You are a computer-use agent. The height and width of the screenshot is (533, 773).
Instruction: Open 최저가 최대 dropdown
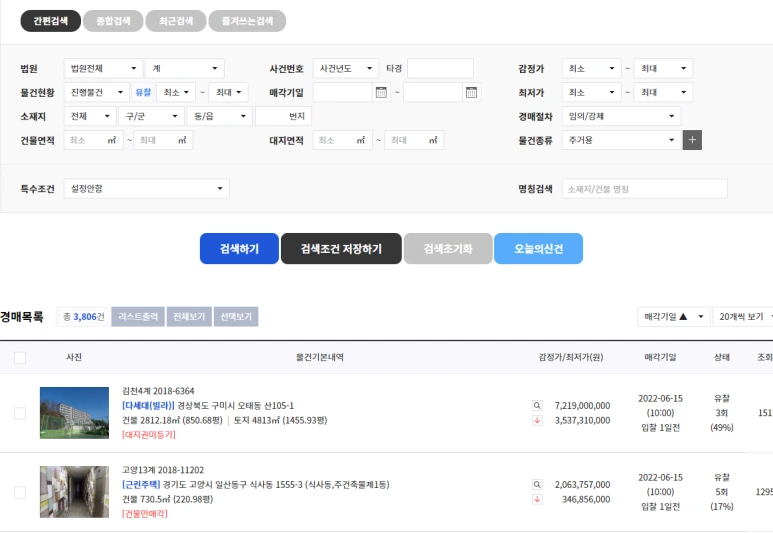point(663,92)
